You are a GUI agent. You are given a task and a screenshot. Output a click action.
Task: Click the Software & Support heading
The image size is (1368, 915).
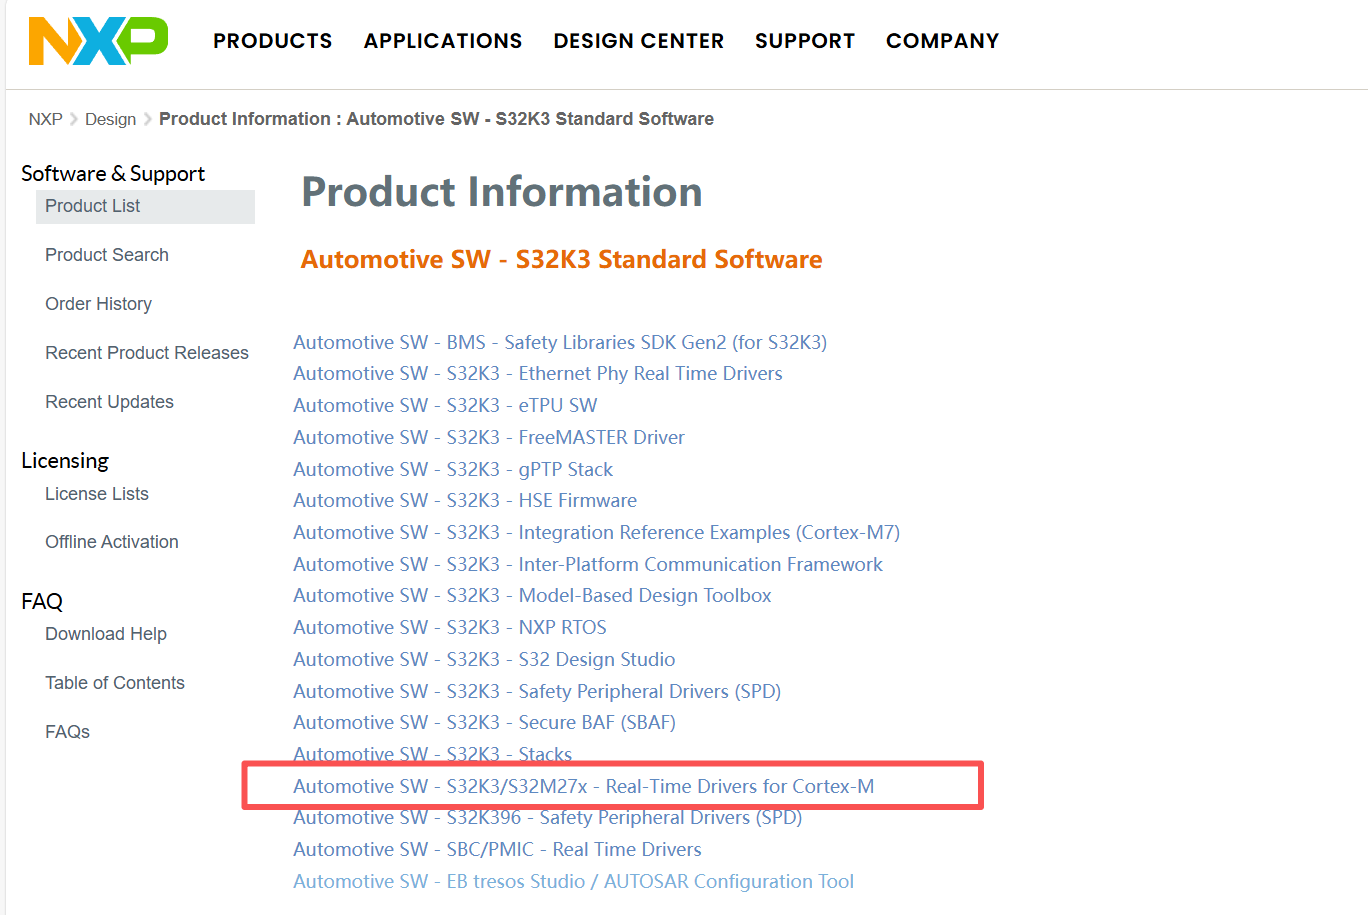pyautogui.click(x=113, y=173)
